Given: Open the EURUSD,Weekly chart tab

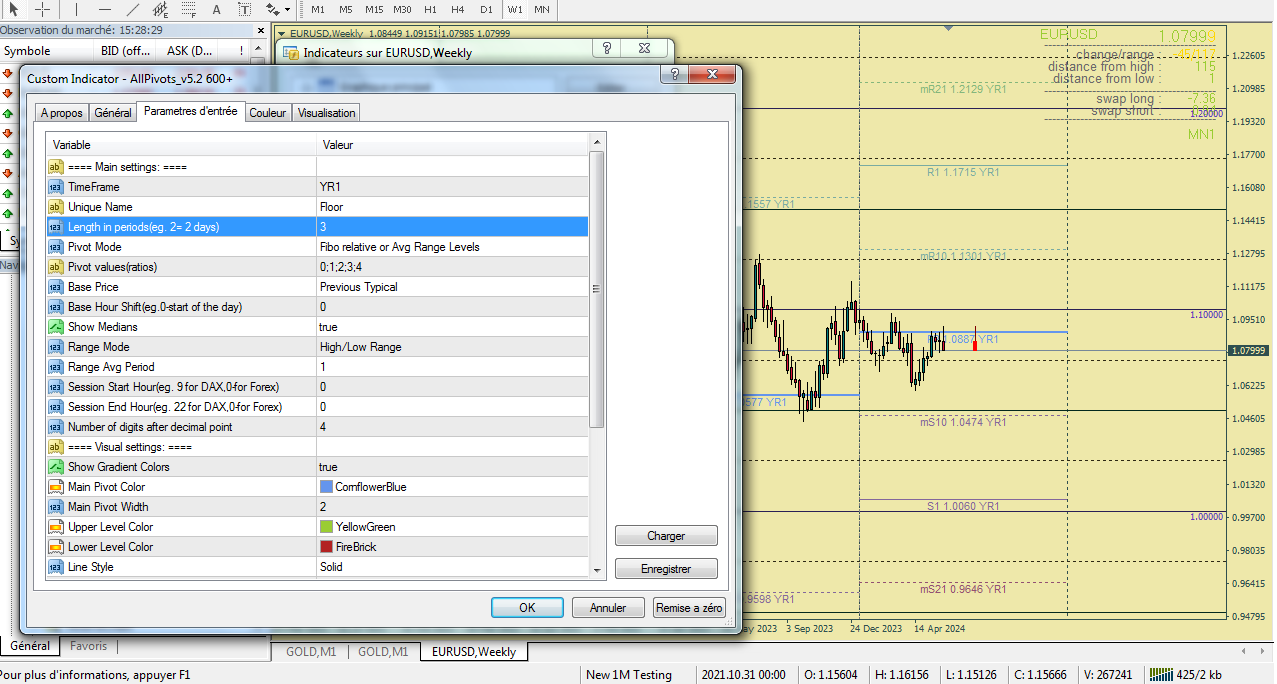Looking at the screenshot, I should (474, 651).
